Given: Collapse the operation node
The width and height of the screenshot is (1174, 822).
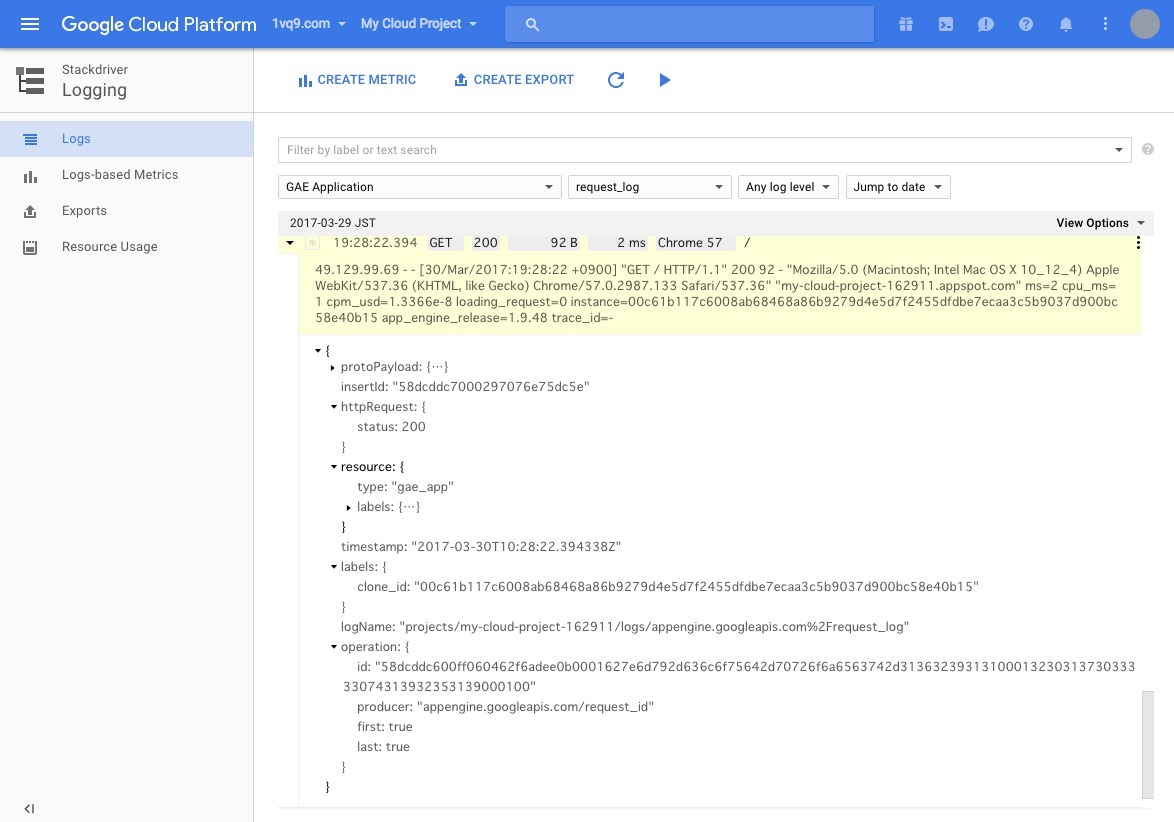Looking at the screenshot, I should click(334, 647).
